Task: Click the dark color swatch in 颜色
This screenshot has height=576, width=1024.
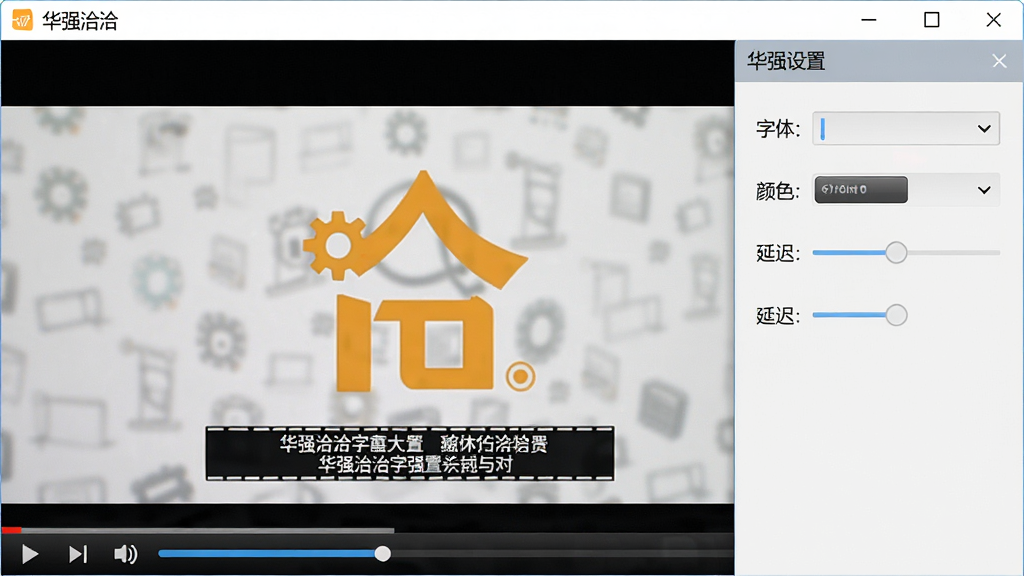Action: [861, 189]
